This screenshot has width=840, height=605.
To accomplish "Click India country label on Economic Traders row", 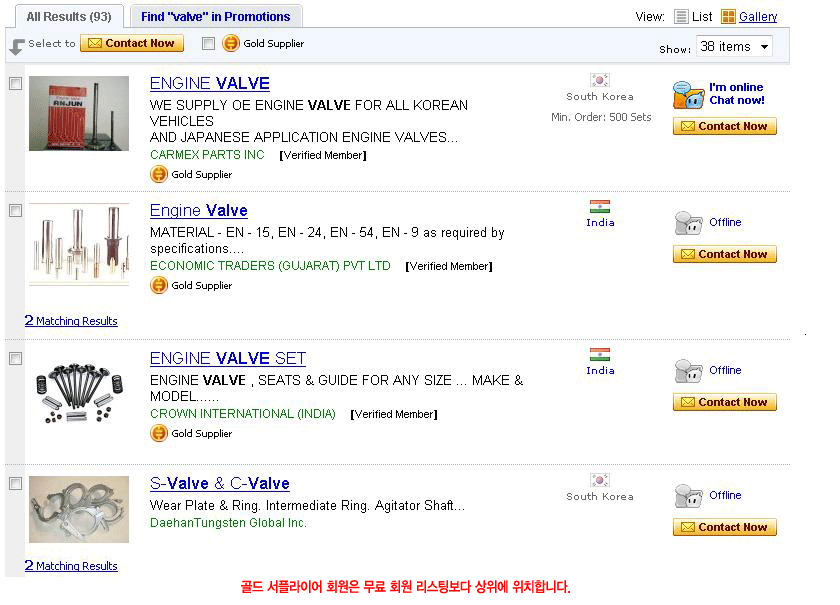I will coord(600,222).
